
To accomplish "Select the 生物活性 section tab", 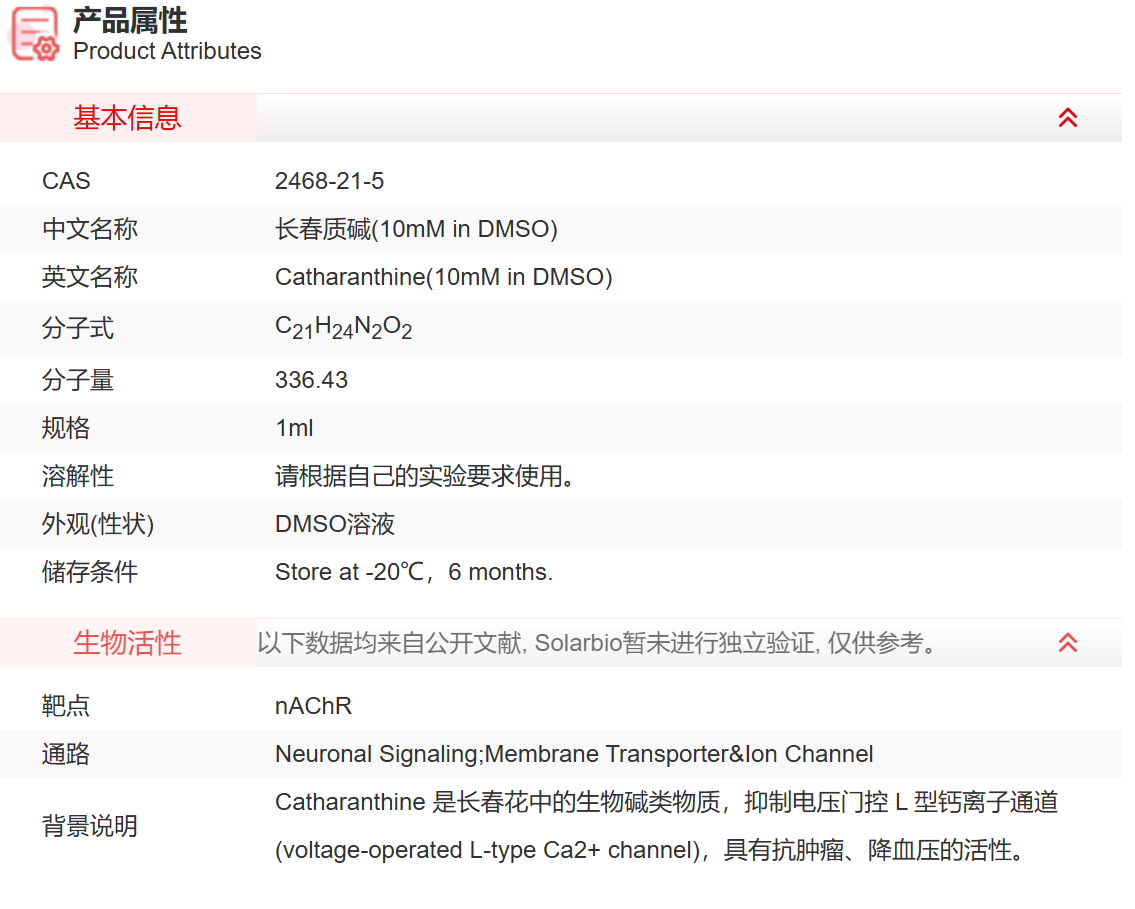I will point(125,642).
